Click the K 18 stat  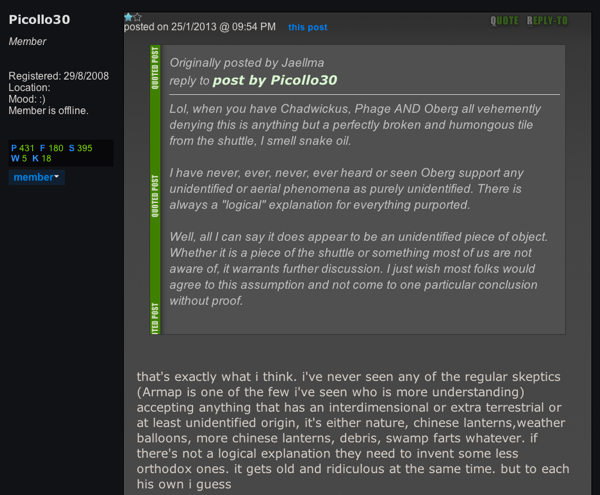tap(42, 158)
